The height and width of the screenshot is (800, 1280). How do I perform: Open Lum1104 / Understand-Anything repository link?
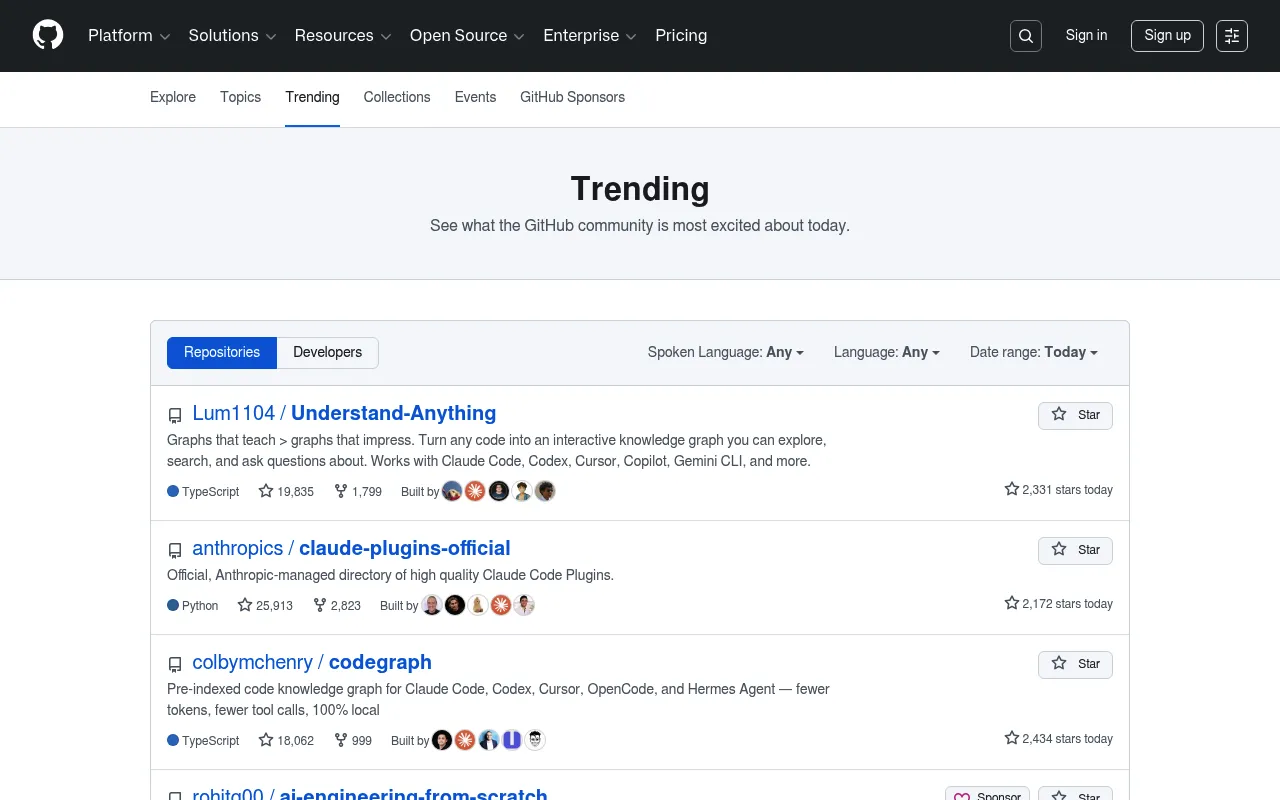(344, 413)
